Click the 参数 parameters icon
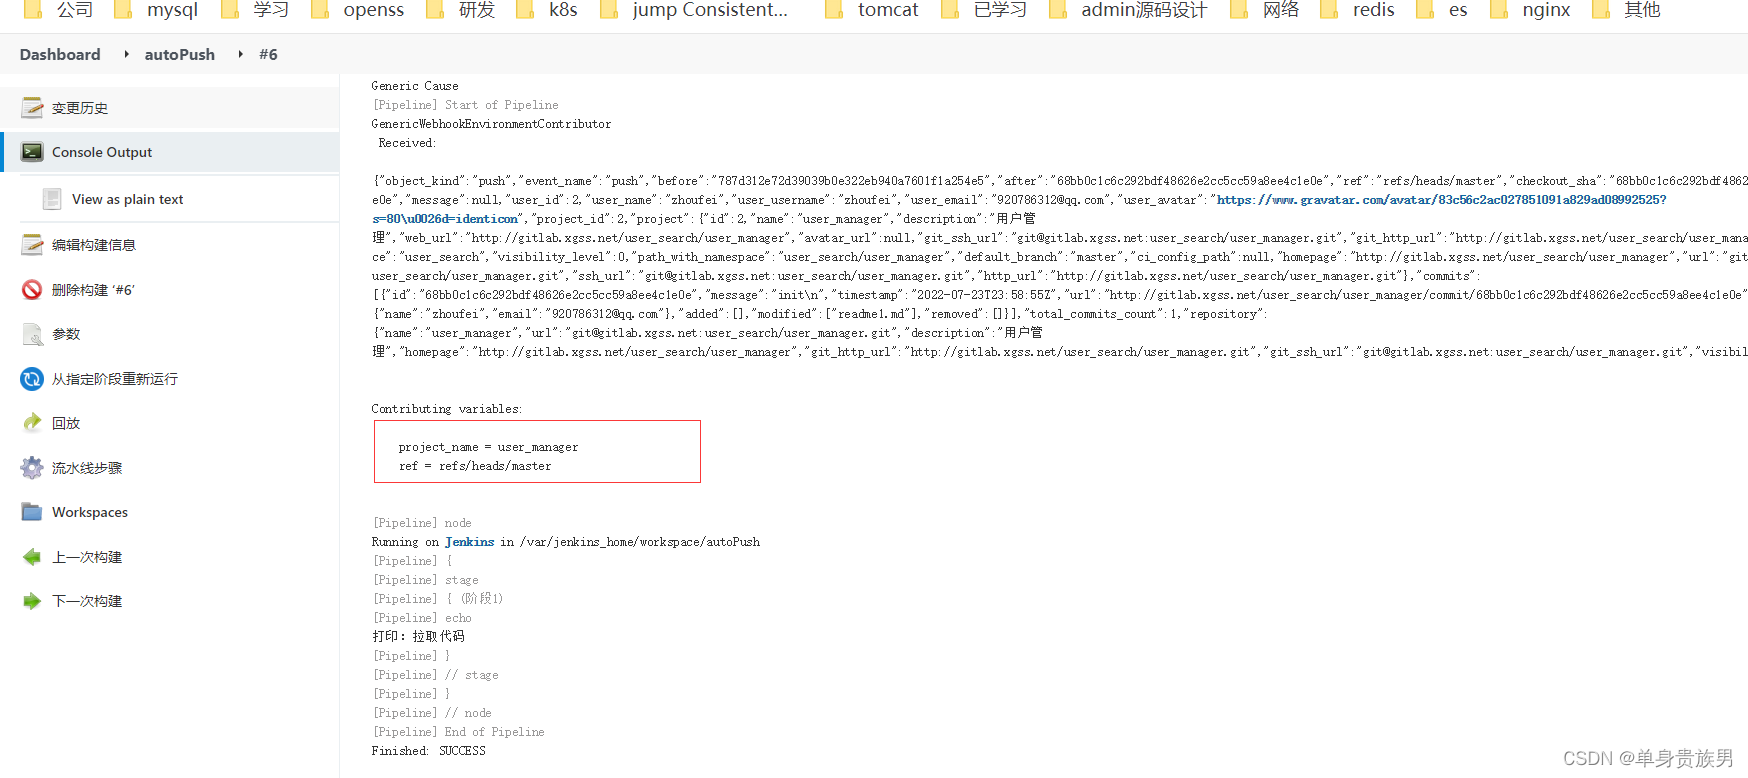 click(x=32, y=334)
